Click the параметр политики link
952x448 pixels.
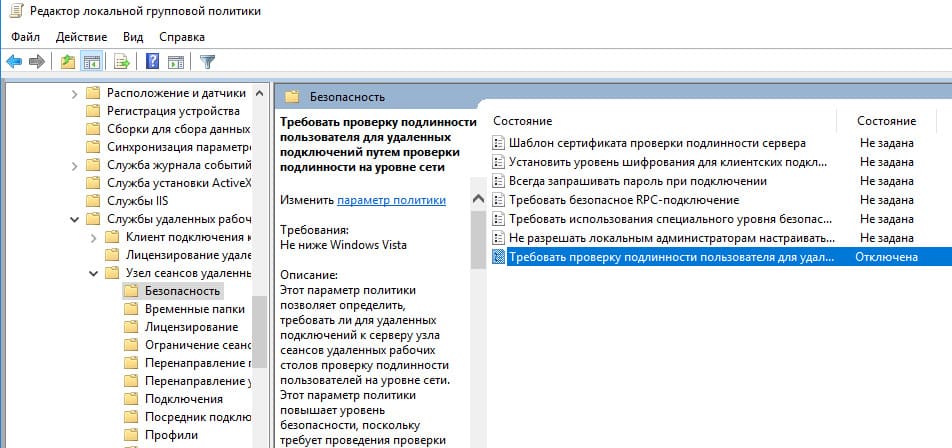(392, 200)
